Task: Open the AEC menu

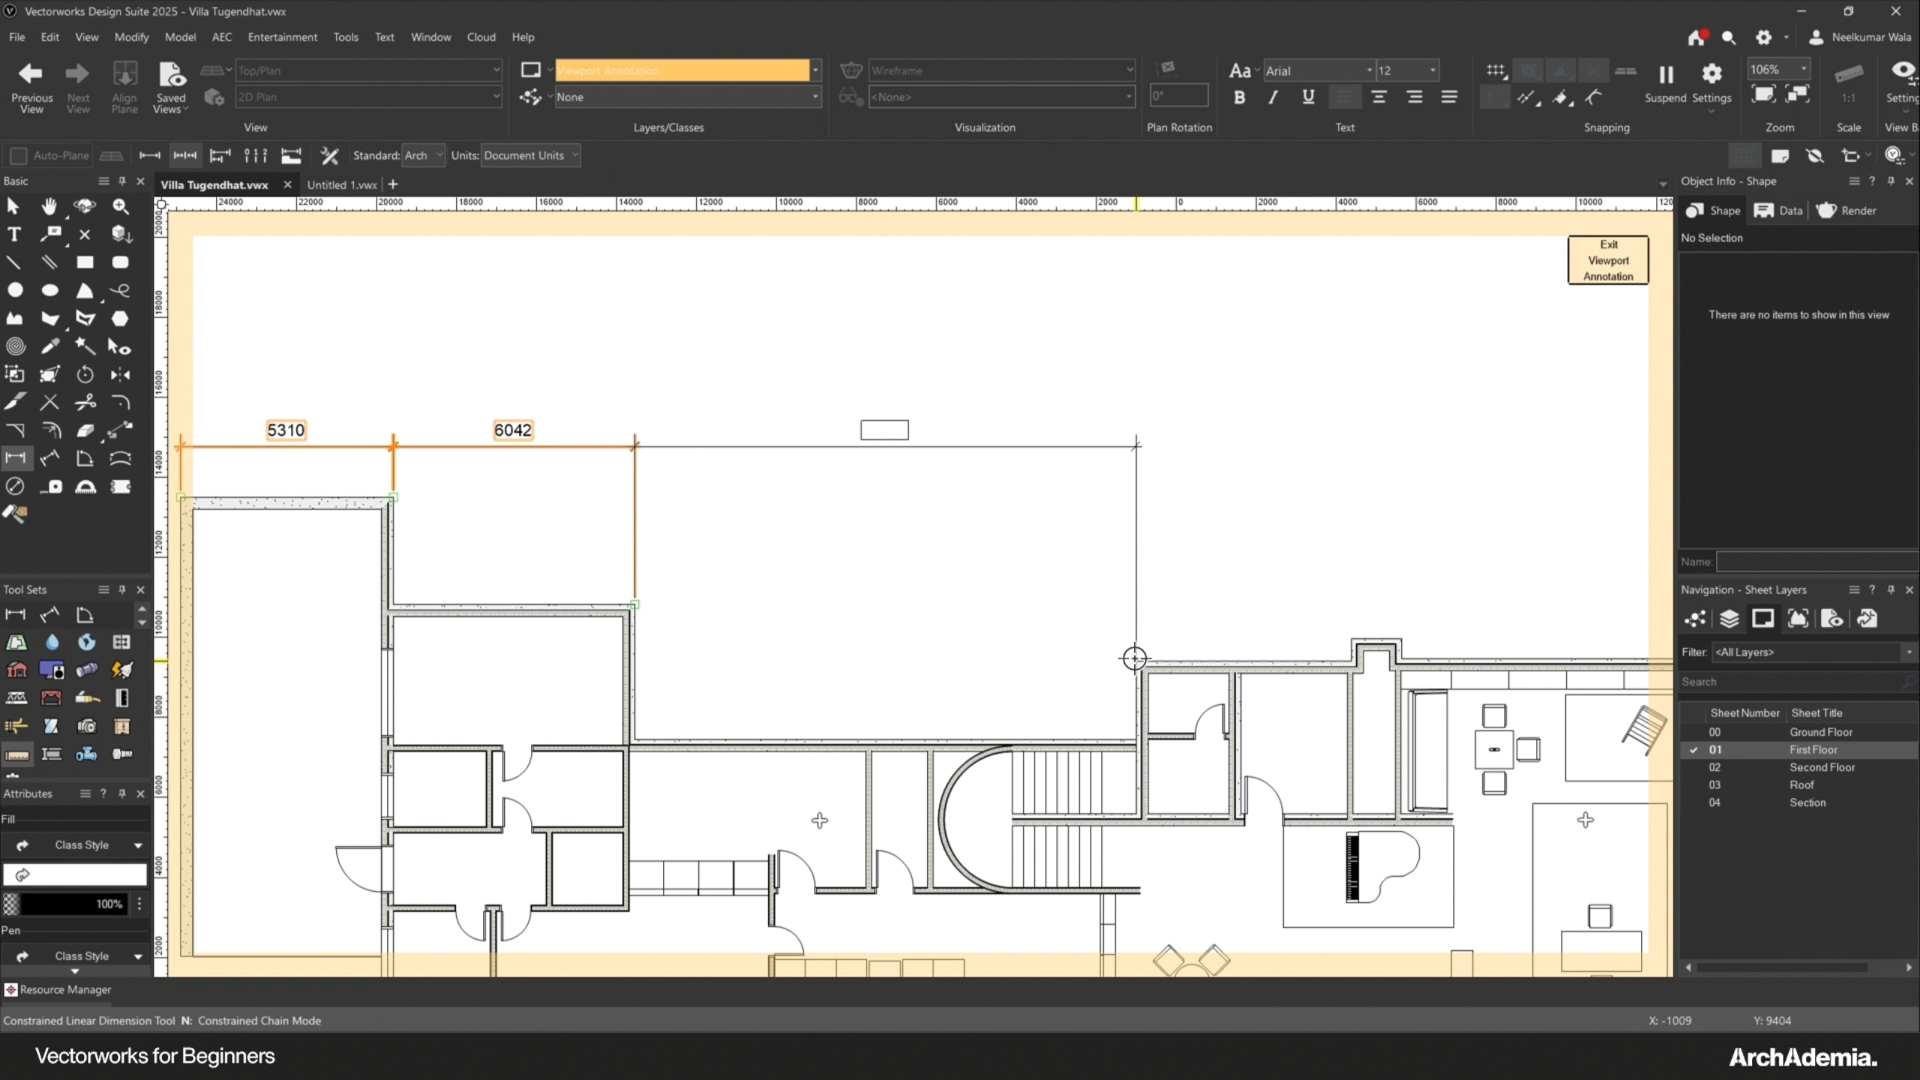Action: [x=221, y=37]
